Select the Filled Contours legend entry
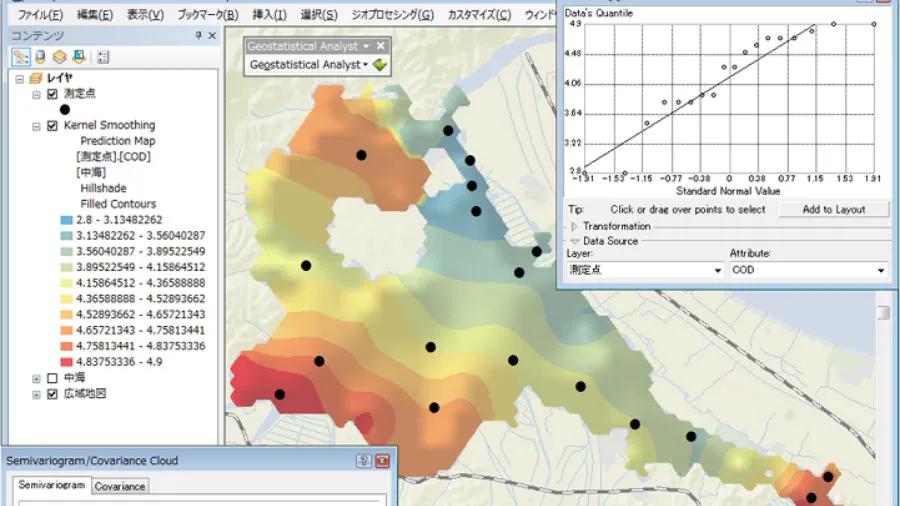 point(118,204)
